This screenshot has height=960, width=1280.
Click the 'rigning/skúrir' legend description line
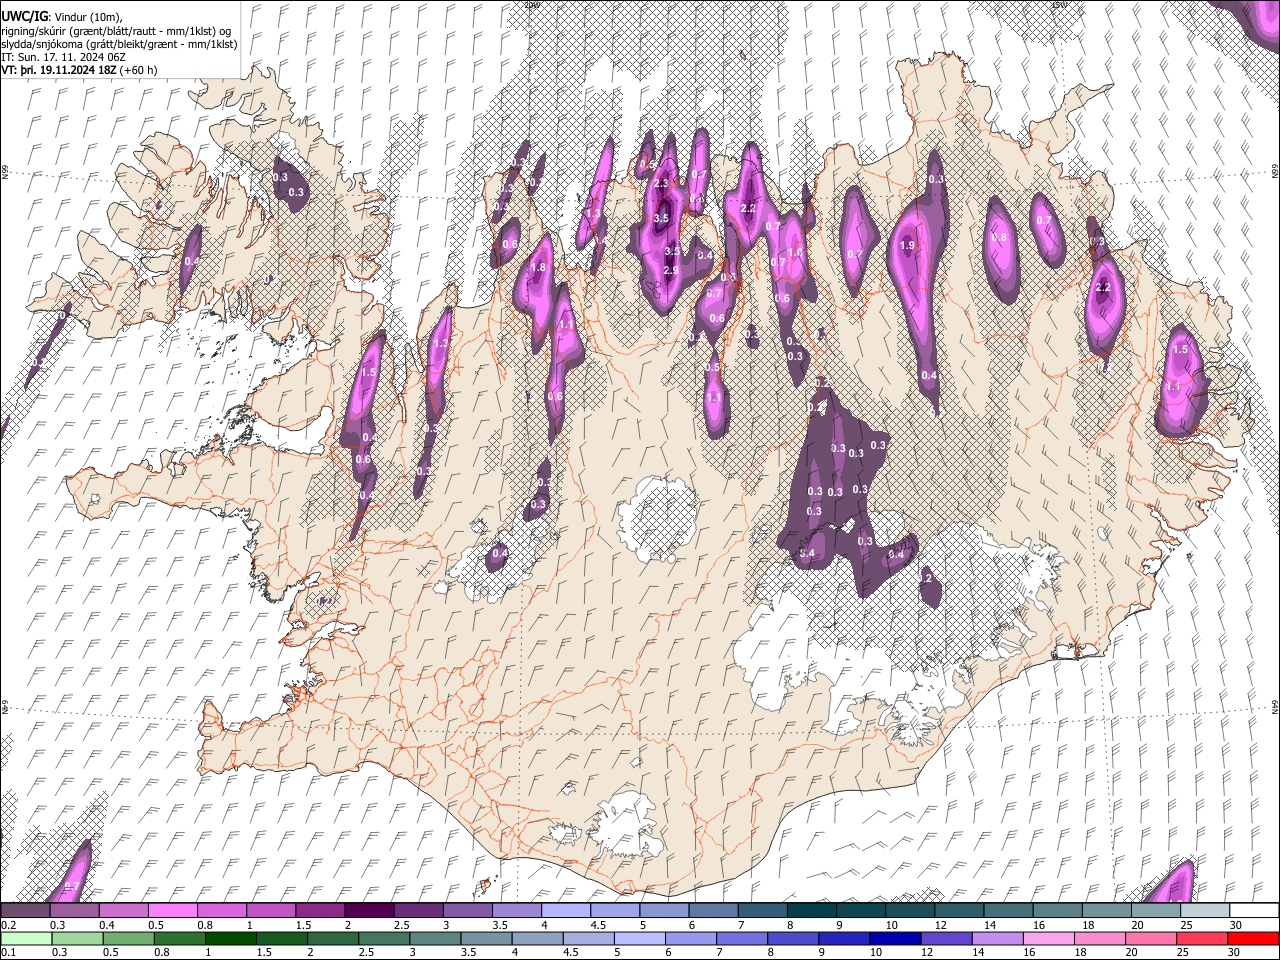118,31
